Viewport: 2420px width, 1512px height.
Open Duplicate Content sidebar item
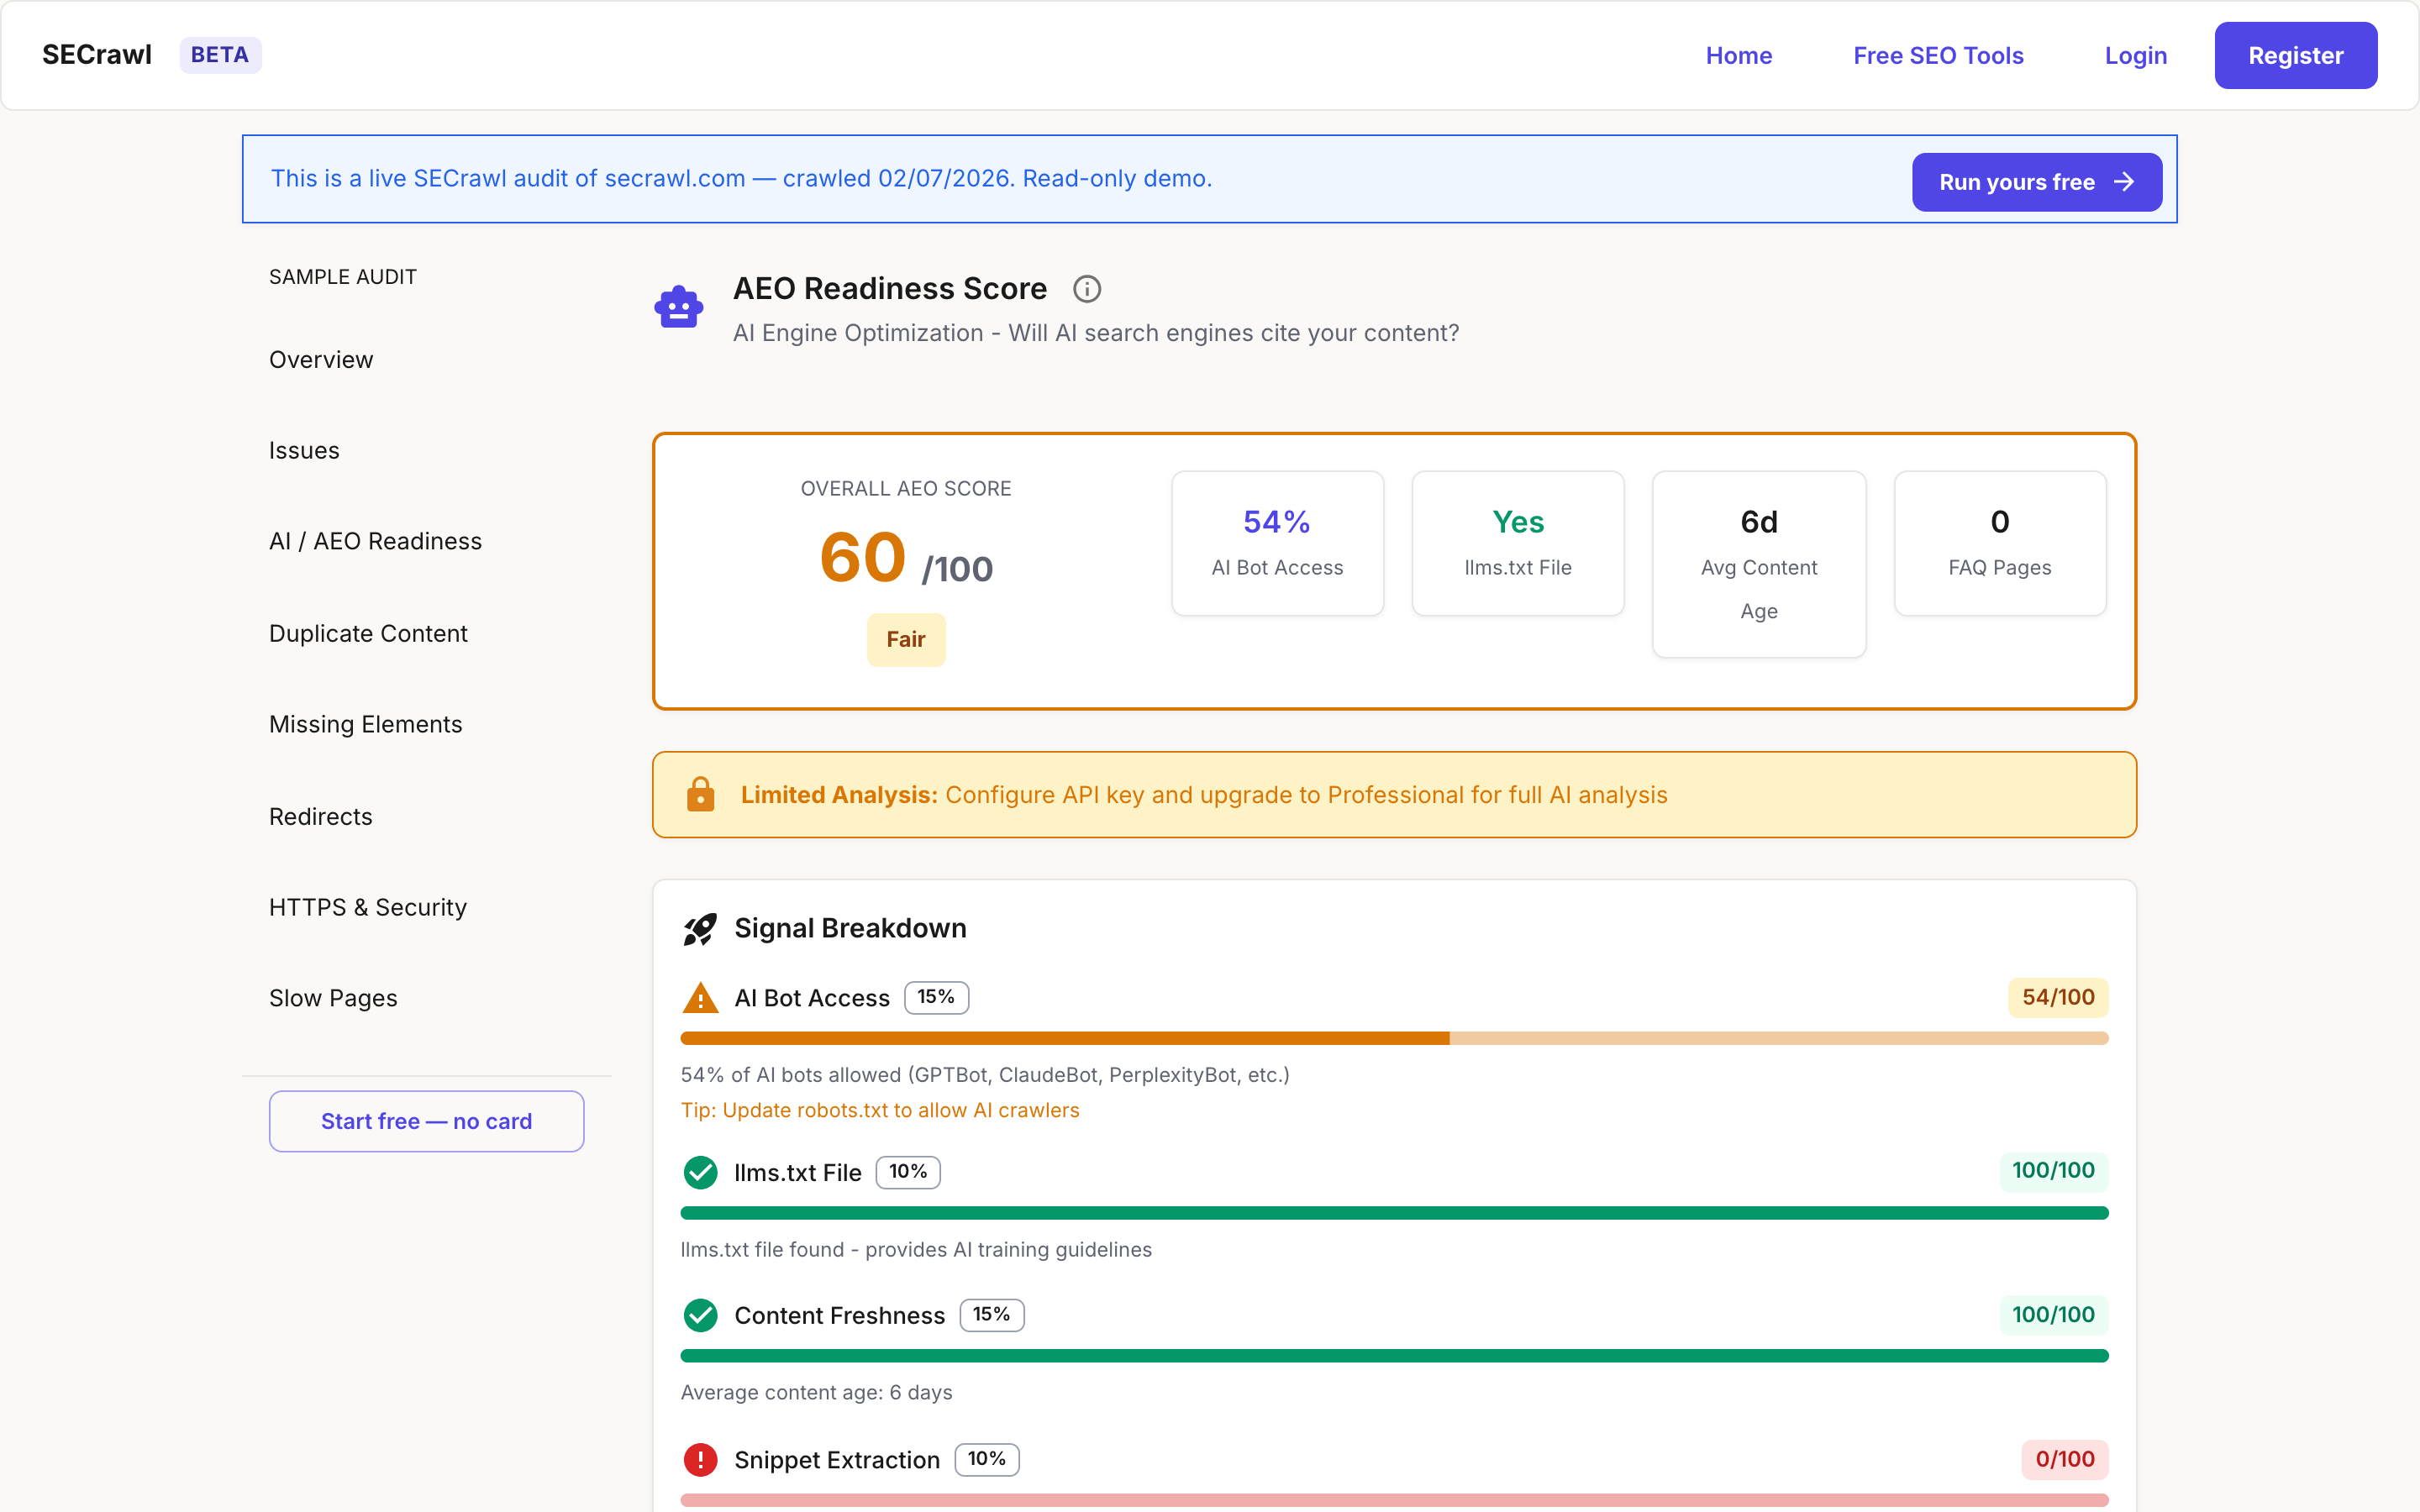pos(368,633)
